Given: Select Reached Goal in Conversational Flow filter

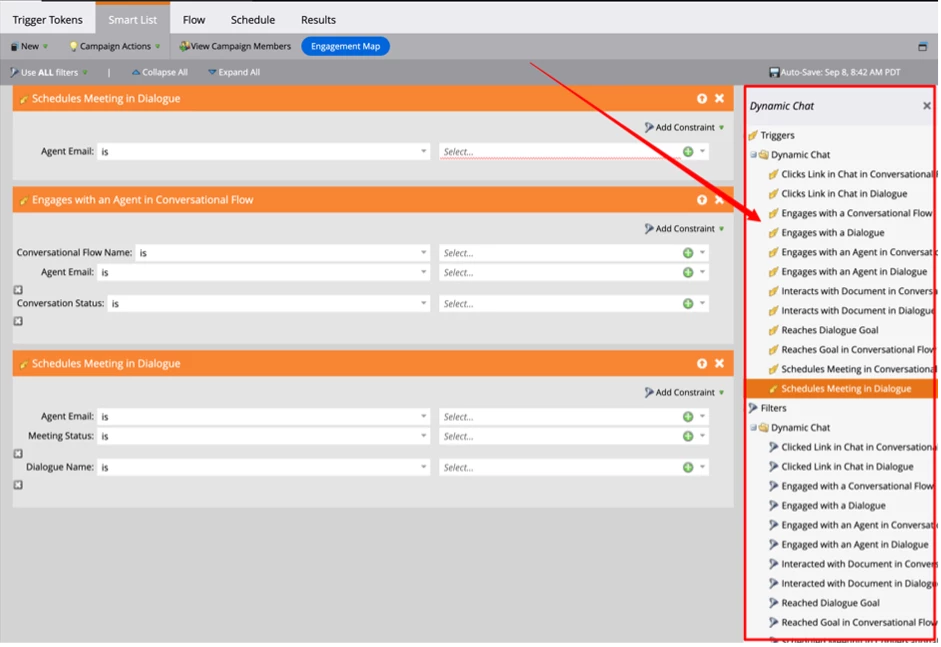Looking at the screenshot, I should click(851, 623).
